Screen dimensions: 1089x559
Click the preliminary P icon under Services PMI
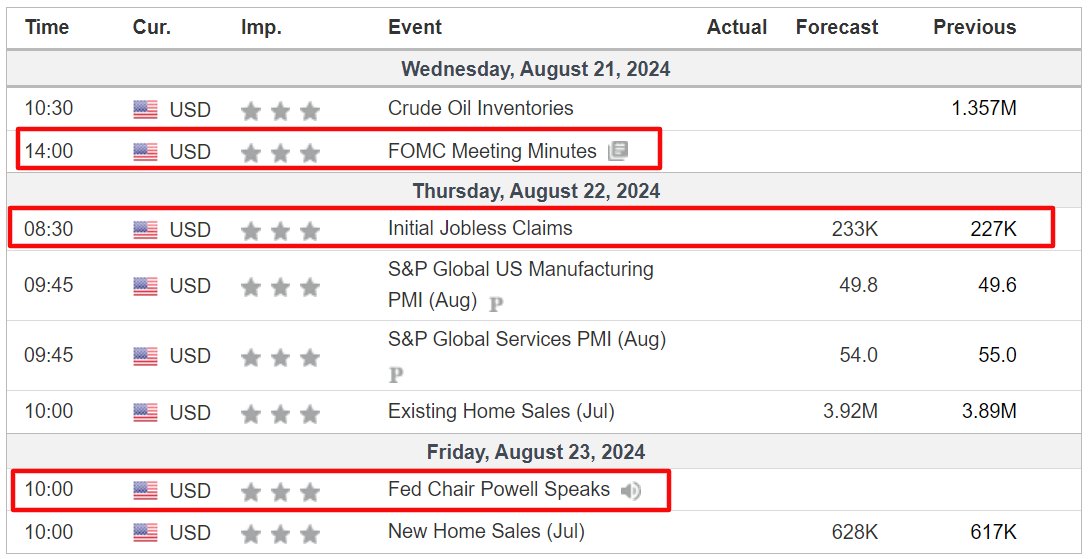click(396, 376)
